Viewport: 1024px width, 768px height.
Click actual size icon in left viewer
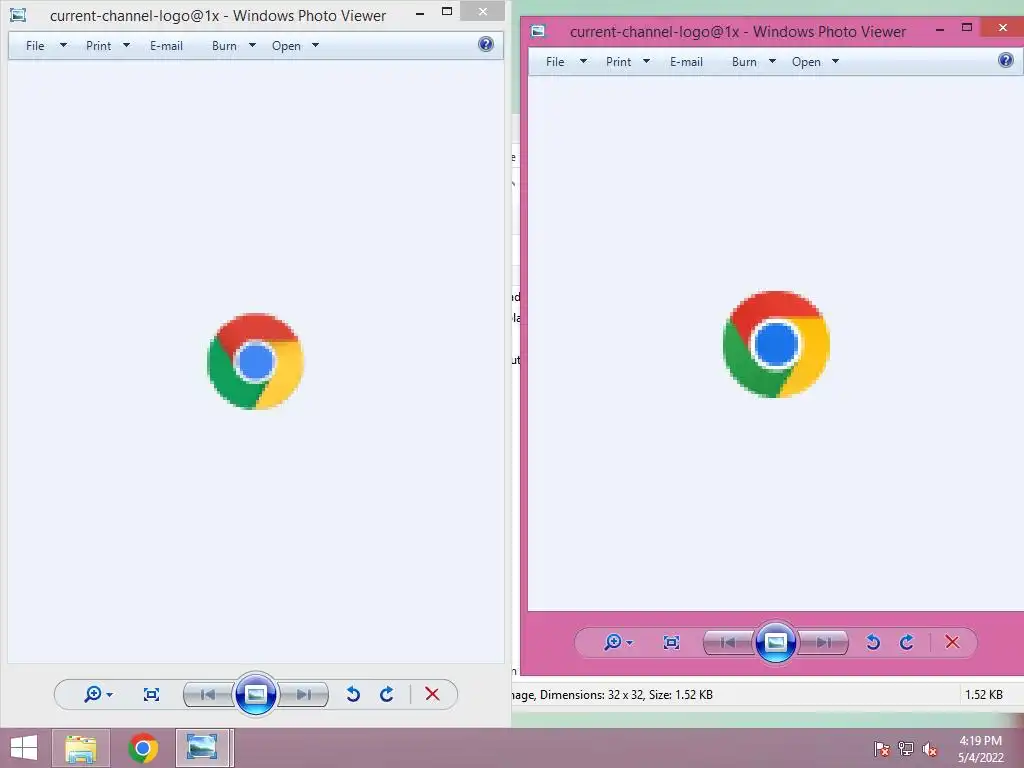point(152,694)
